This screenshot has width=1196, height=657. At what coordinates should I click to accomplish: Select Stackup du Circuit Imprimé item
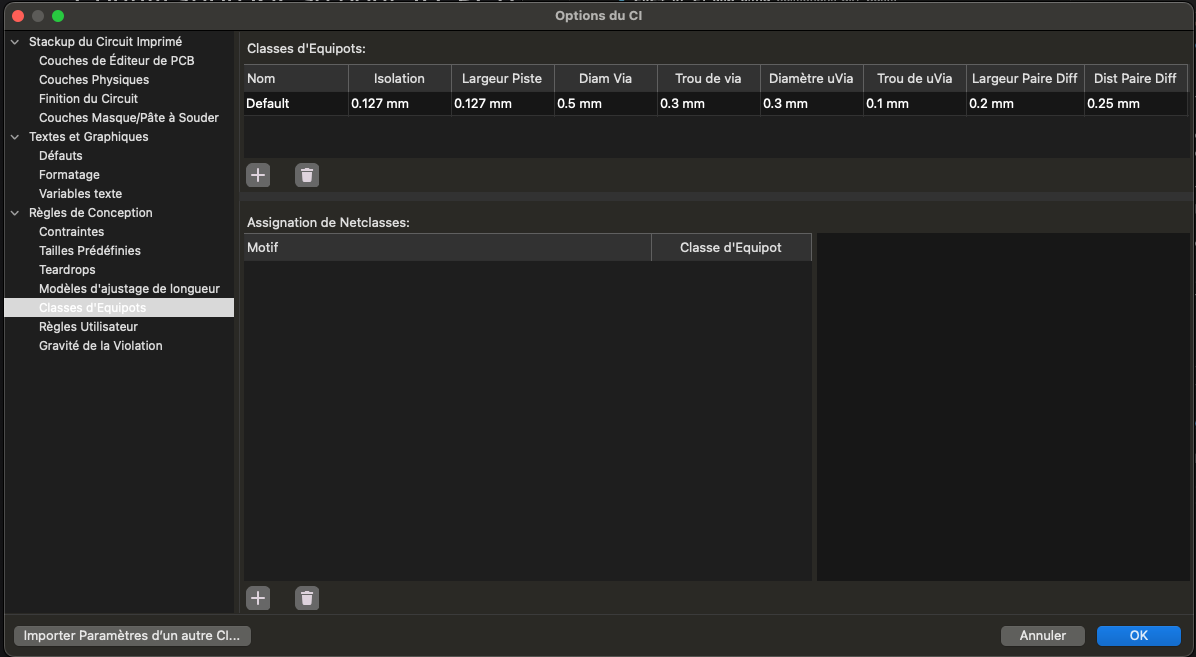coord(105,42)
